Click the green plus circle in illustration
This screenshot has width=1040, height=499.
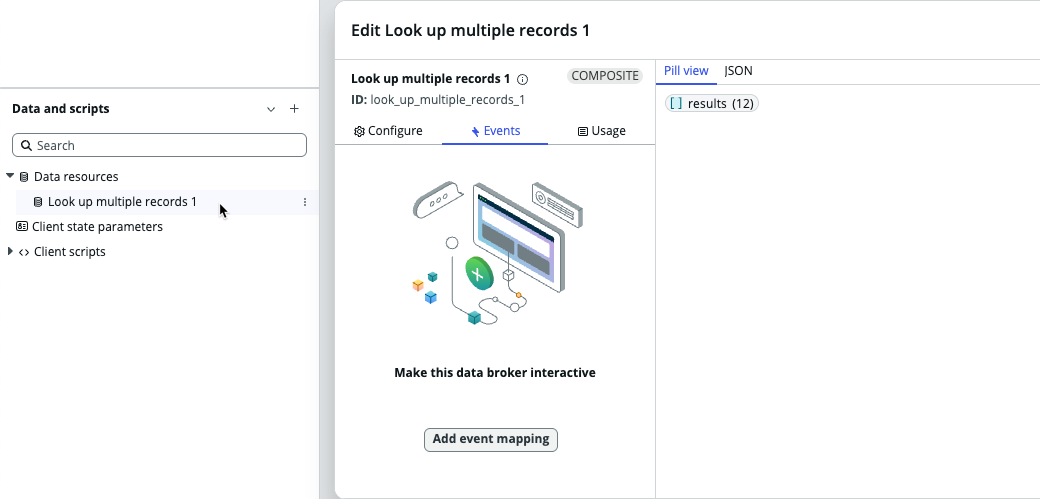point(479,273)
